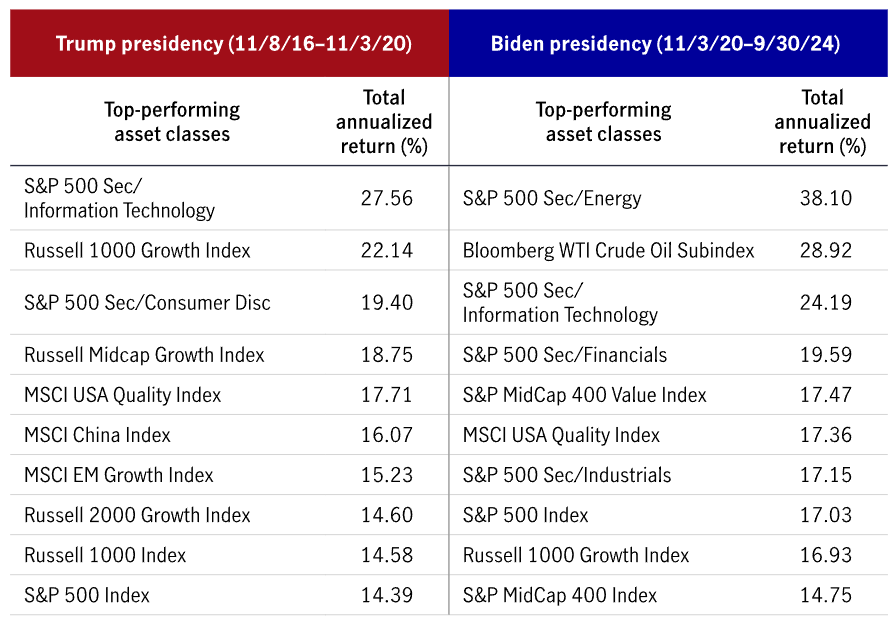894x627 pixels.
Task: Click the 38.10 return value
Action: click(827, 198)
